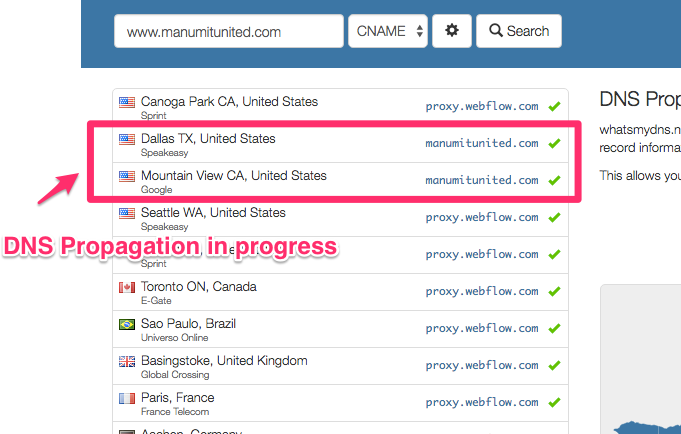Image resolution: width=681 pixels, height=434 pixels.
Task: Click green checkmark in Canoga Park row
Action: (554, 106)
